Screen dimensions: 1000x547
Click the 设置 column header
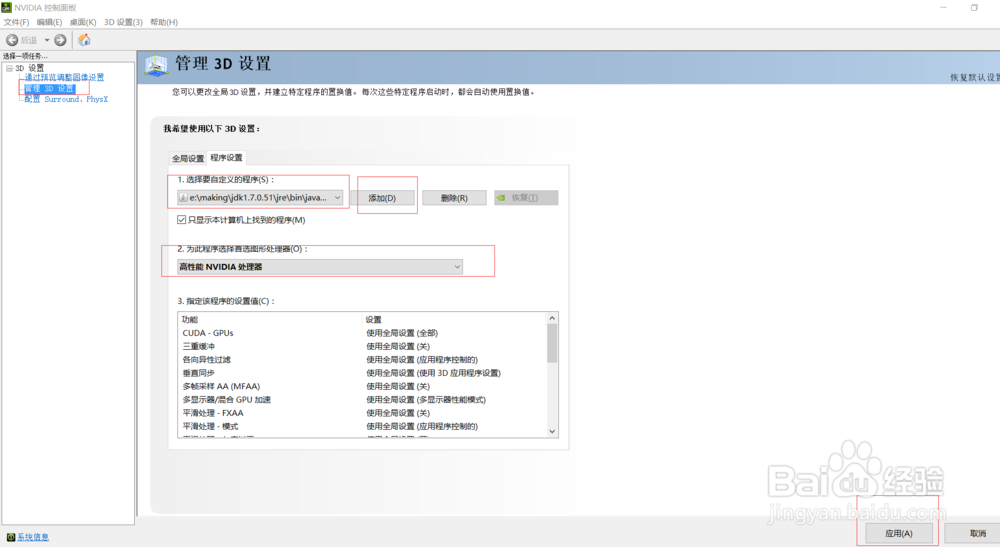point(454,319)
